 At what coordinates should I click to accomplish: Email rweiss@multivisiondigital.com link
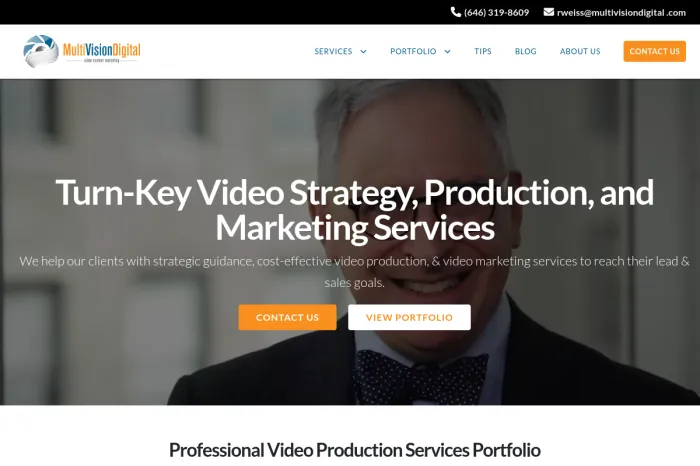click(621, 12)
